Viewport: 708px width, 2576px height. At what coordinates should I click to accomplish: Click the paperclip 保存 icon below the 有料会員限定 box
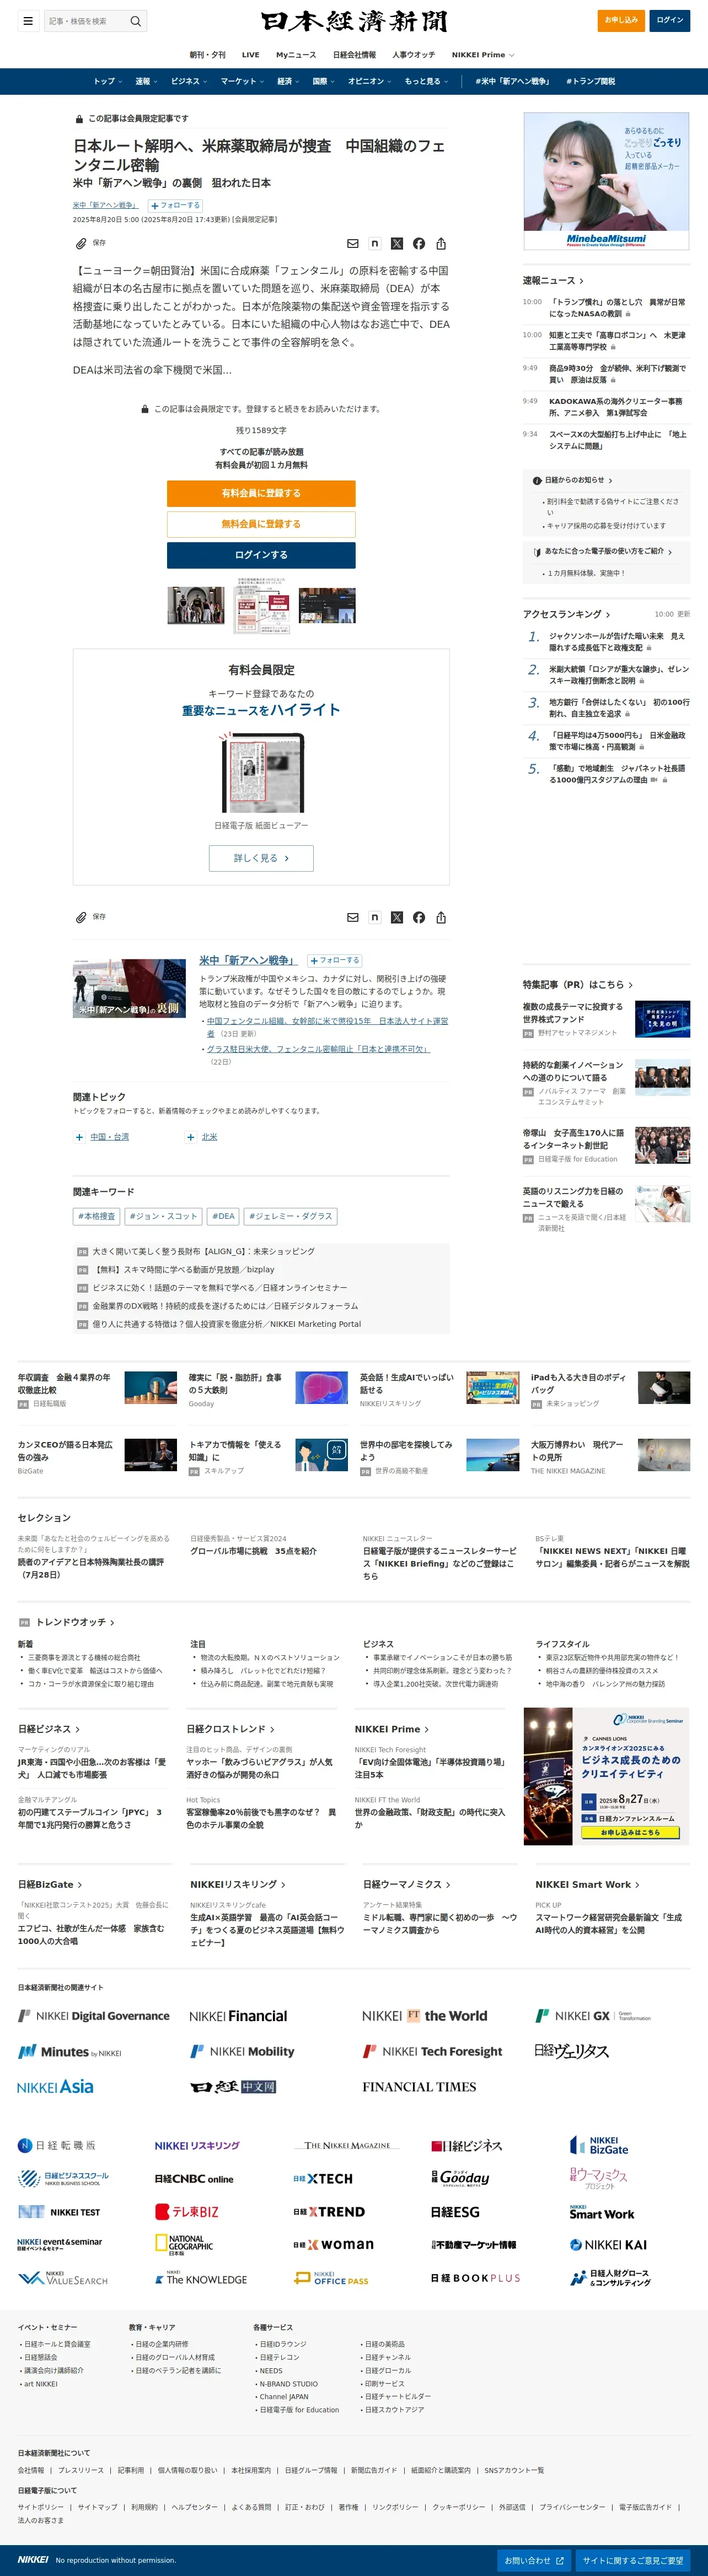point(81,917)
